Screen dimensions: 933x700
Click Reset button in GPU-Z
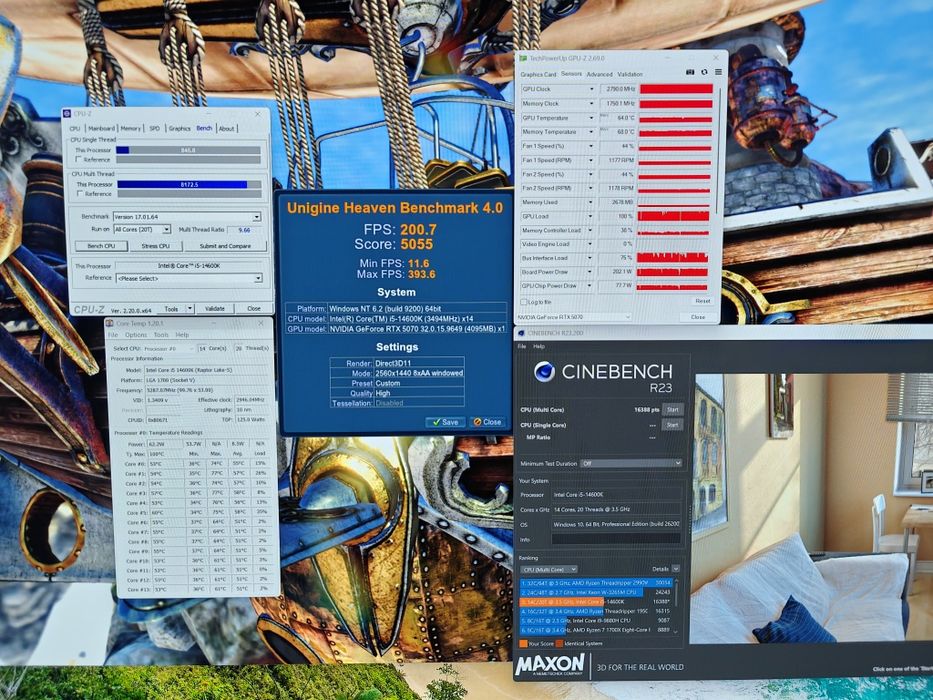click(x=703, y=301)
